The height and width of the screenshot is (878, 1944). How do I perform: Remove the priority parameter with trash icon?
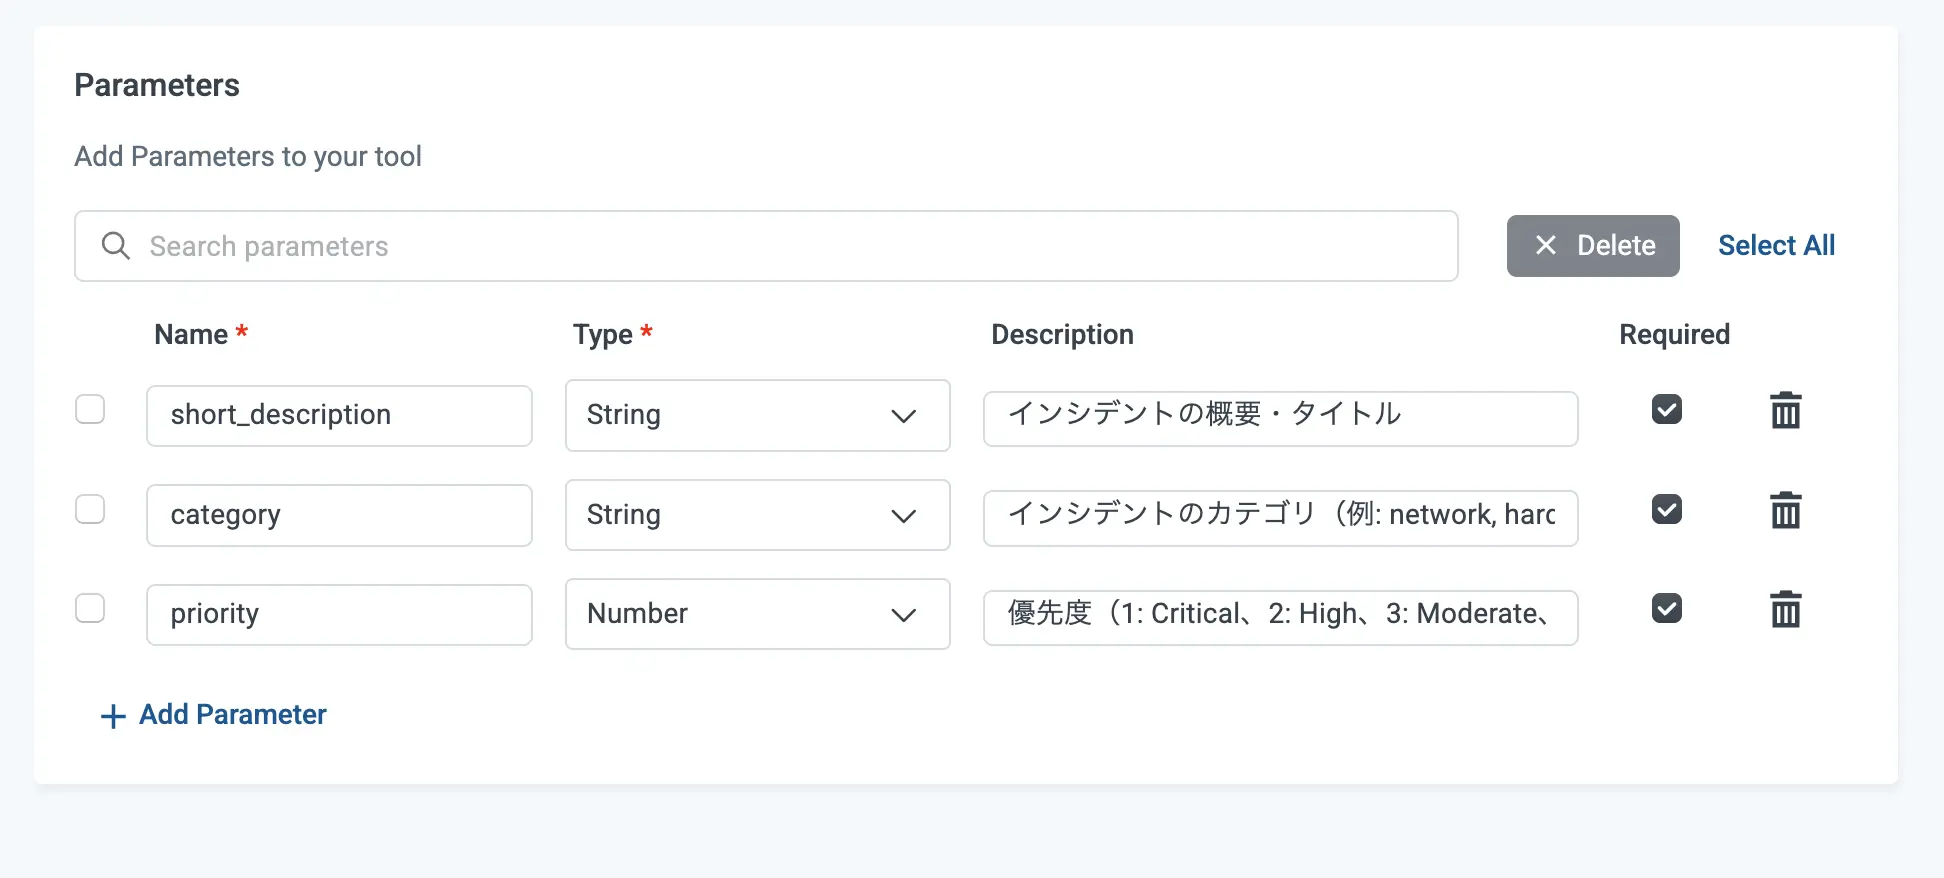1785,610
